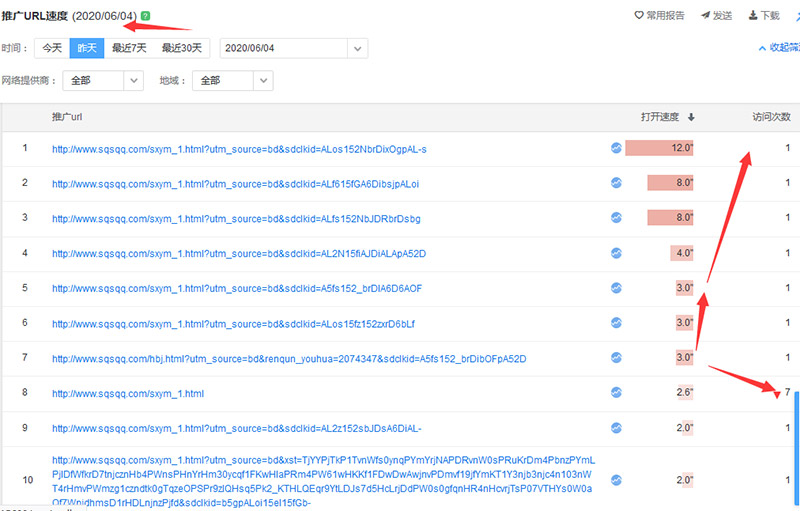Expand the 地域 region dropdown

coord(263,81)
